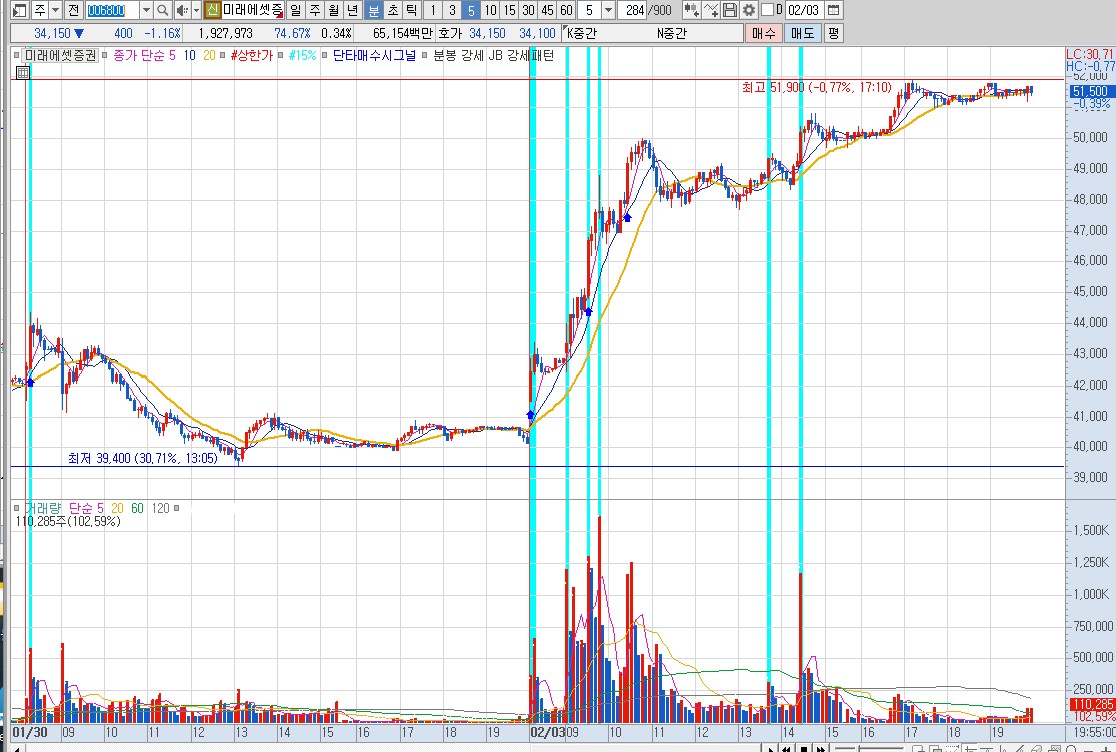Click the current price 34,150 value
The height and width of the screenshot is (752, 1116).
52,33
